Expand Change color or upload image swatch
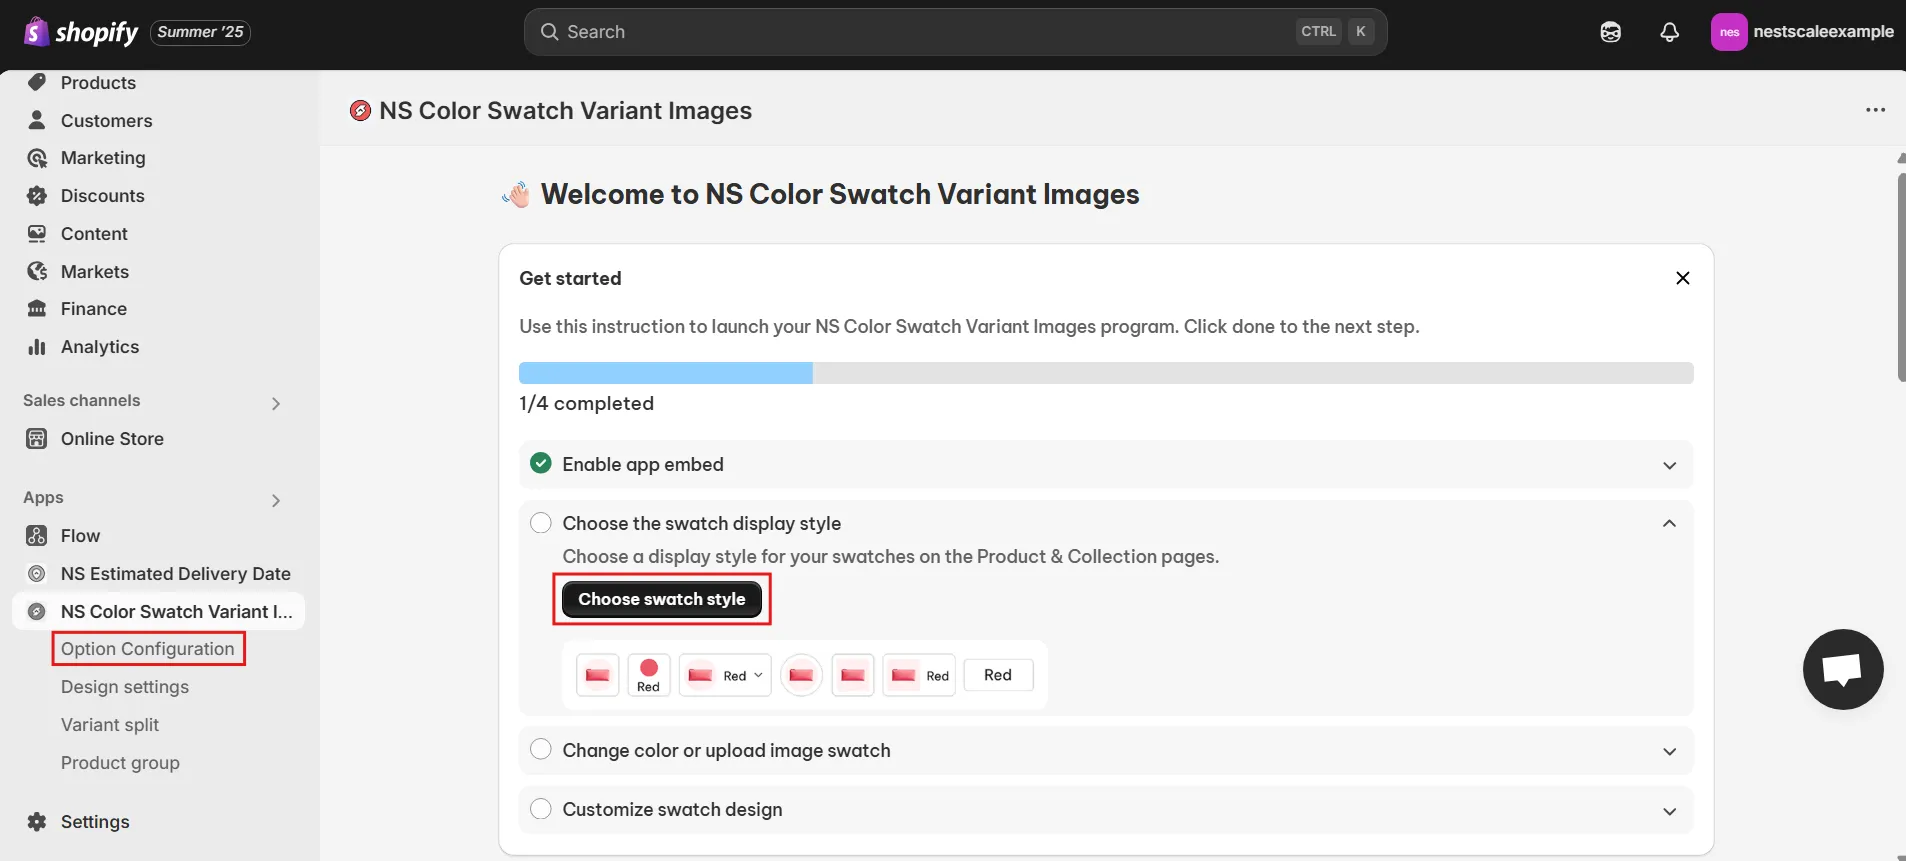This screenshot has height=861, width=1906. point(1669,751)
